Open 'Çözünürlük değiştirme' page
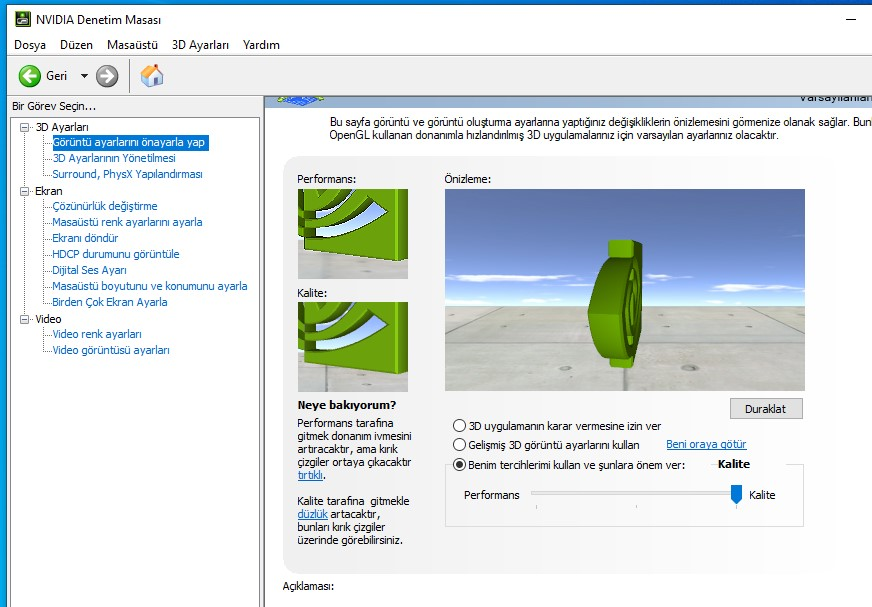 [x=105, y=206]
